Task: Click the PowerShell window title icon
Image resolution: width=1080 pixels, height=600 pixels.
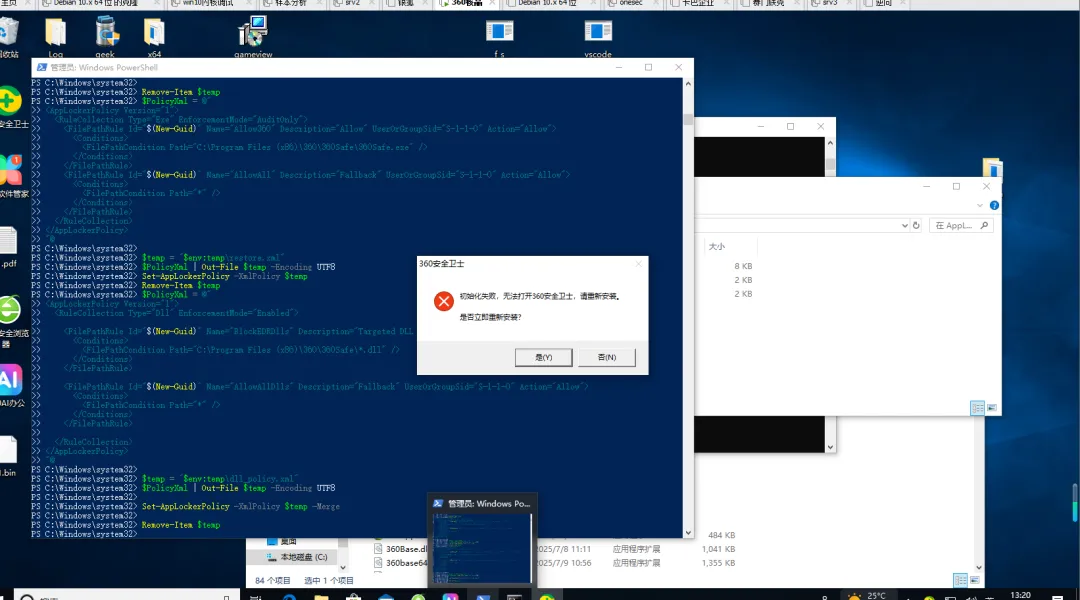Action: (42, 68)
